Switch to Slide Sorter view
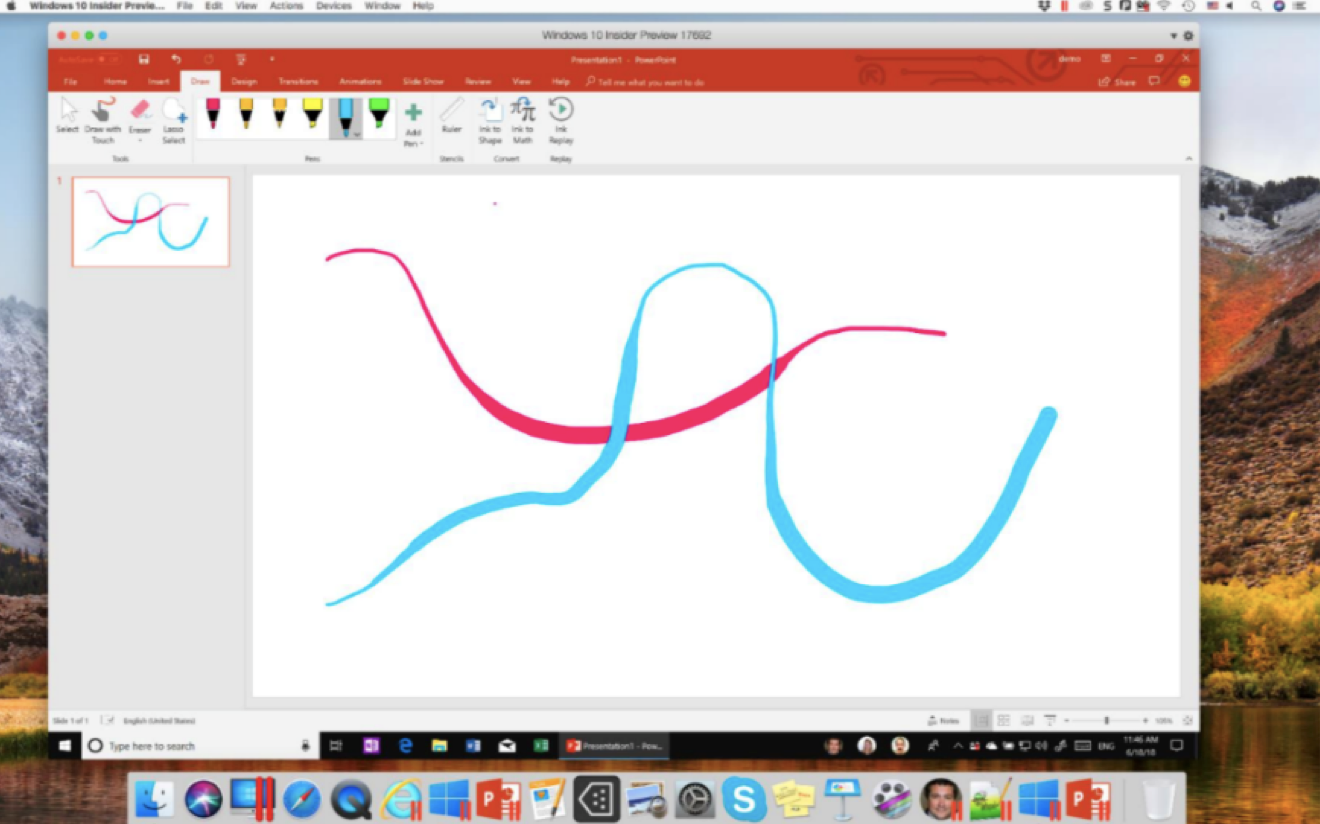This screenshot has height=824, width=1320. click(x=1004, y=720)
